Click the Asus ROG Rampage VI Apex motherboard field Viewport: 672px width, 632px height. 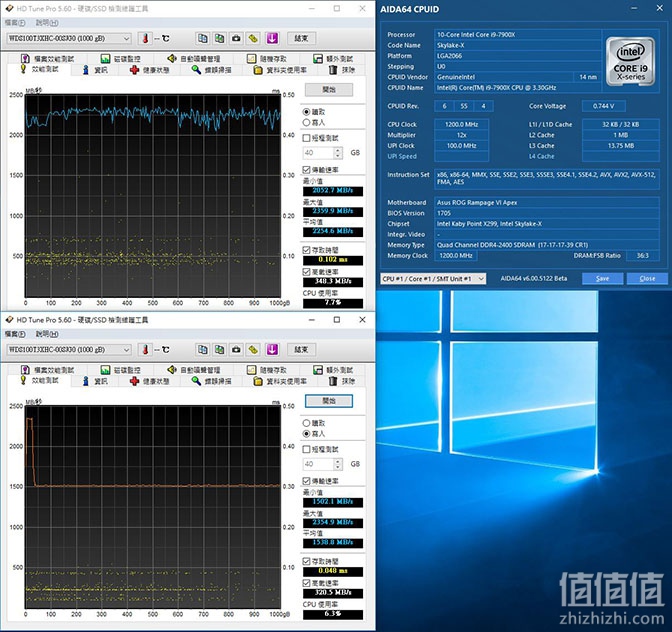click(x=547, y=203)
